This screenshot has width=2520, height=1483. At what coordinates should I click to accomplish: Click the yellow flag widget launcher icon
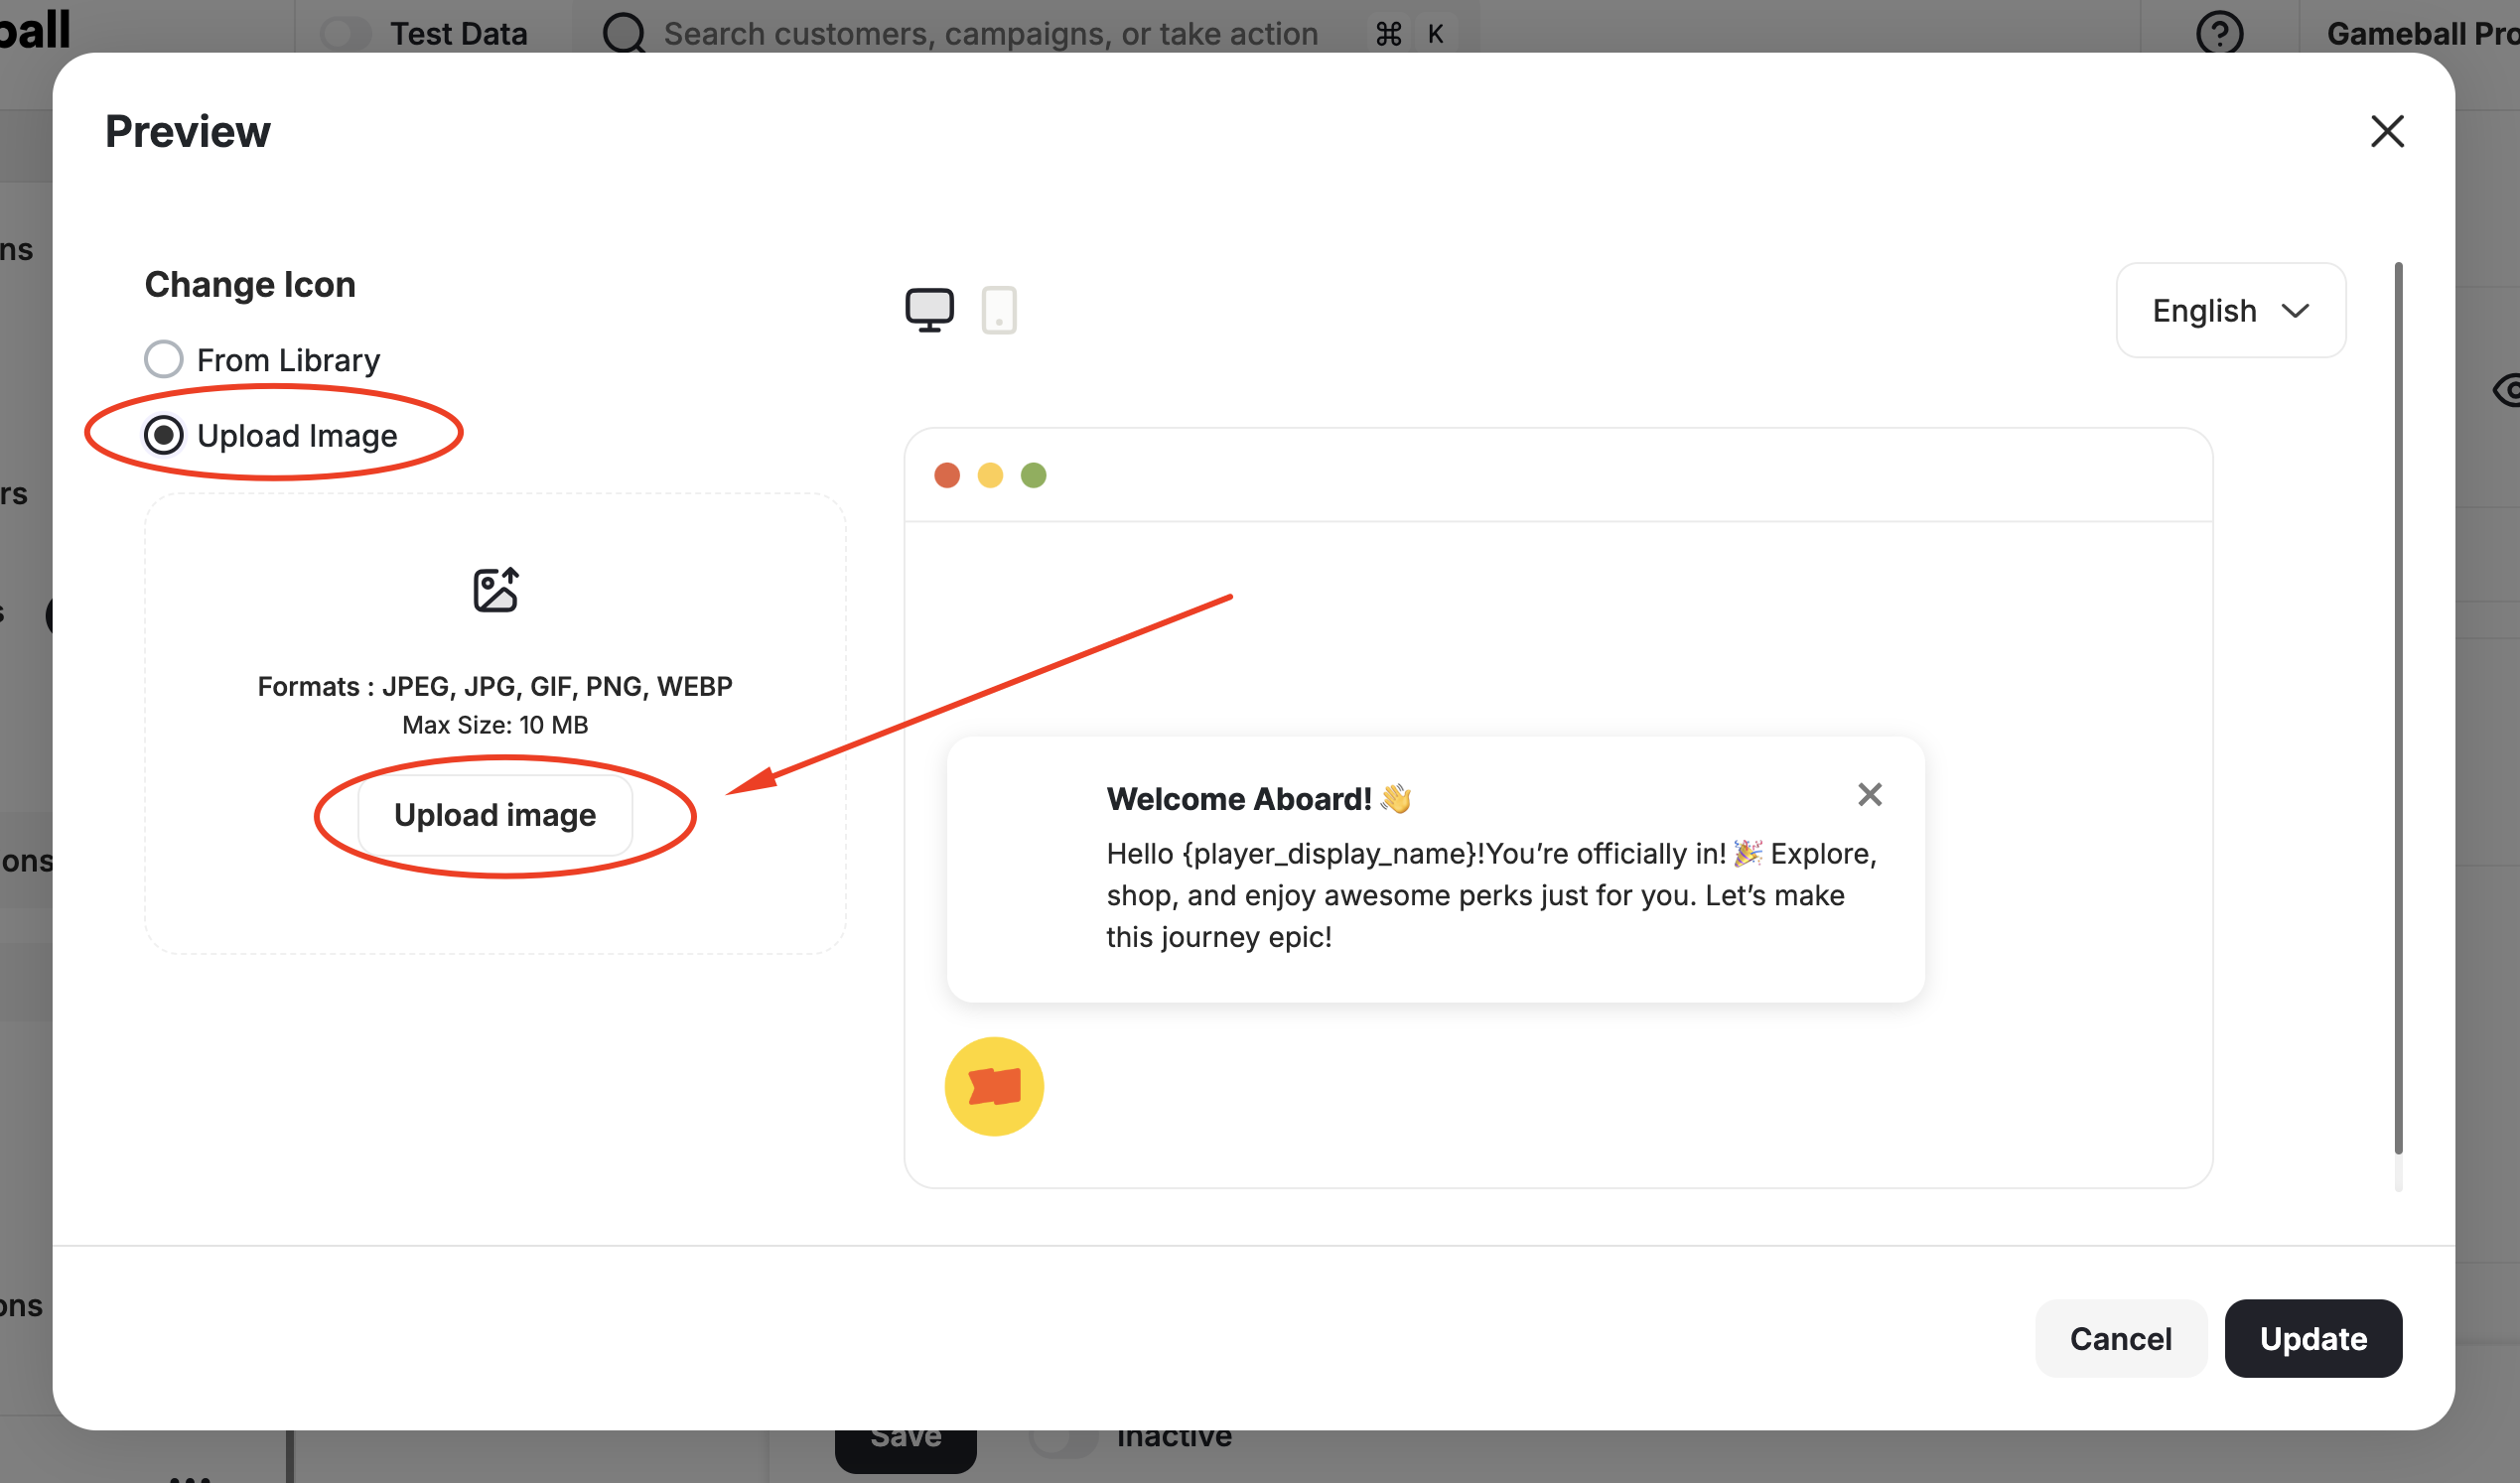point(993,1086)
